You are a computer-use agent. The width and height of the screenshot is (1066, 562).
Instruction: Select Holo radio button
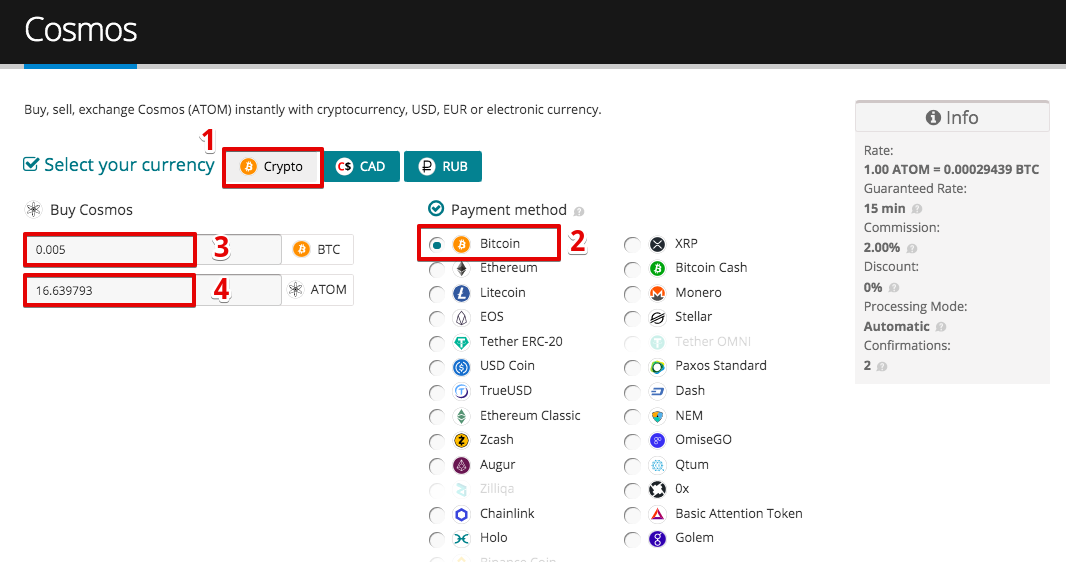point(436,539)
